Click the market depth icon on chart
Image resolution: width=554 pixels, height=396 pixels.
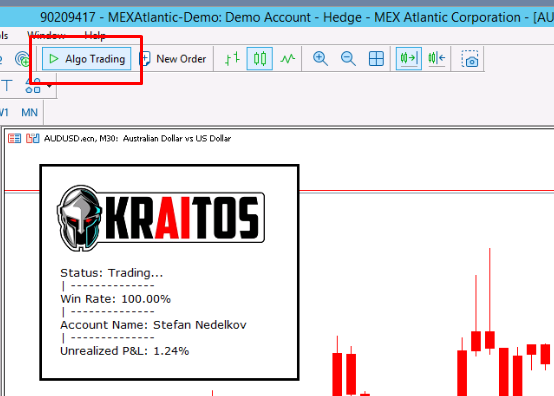[x=14, y=138]
